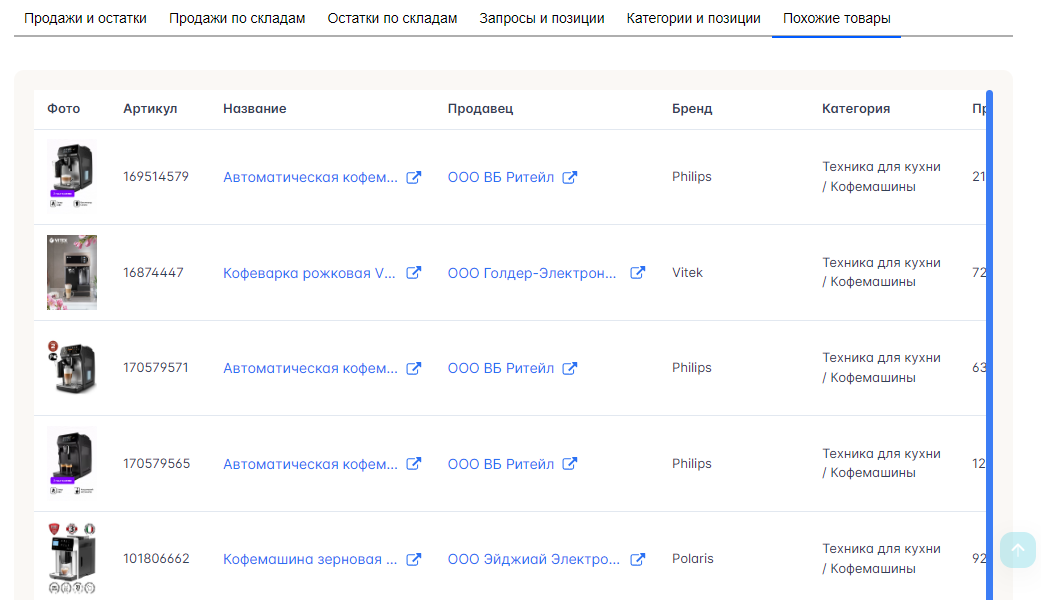Open seller ООО ВБ Ритейл in row 170579565
The width and height of the screenshot is (1041, 600).
[501, 464]
